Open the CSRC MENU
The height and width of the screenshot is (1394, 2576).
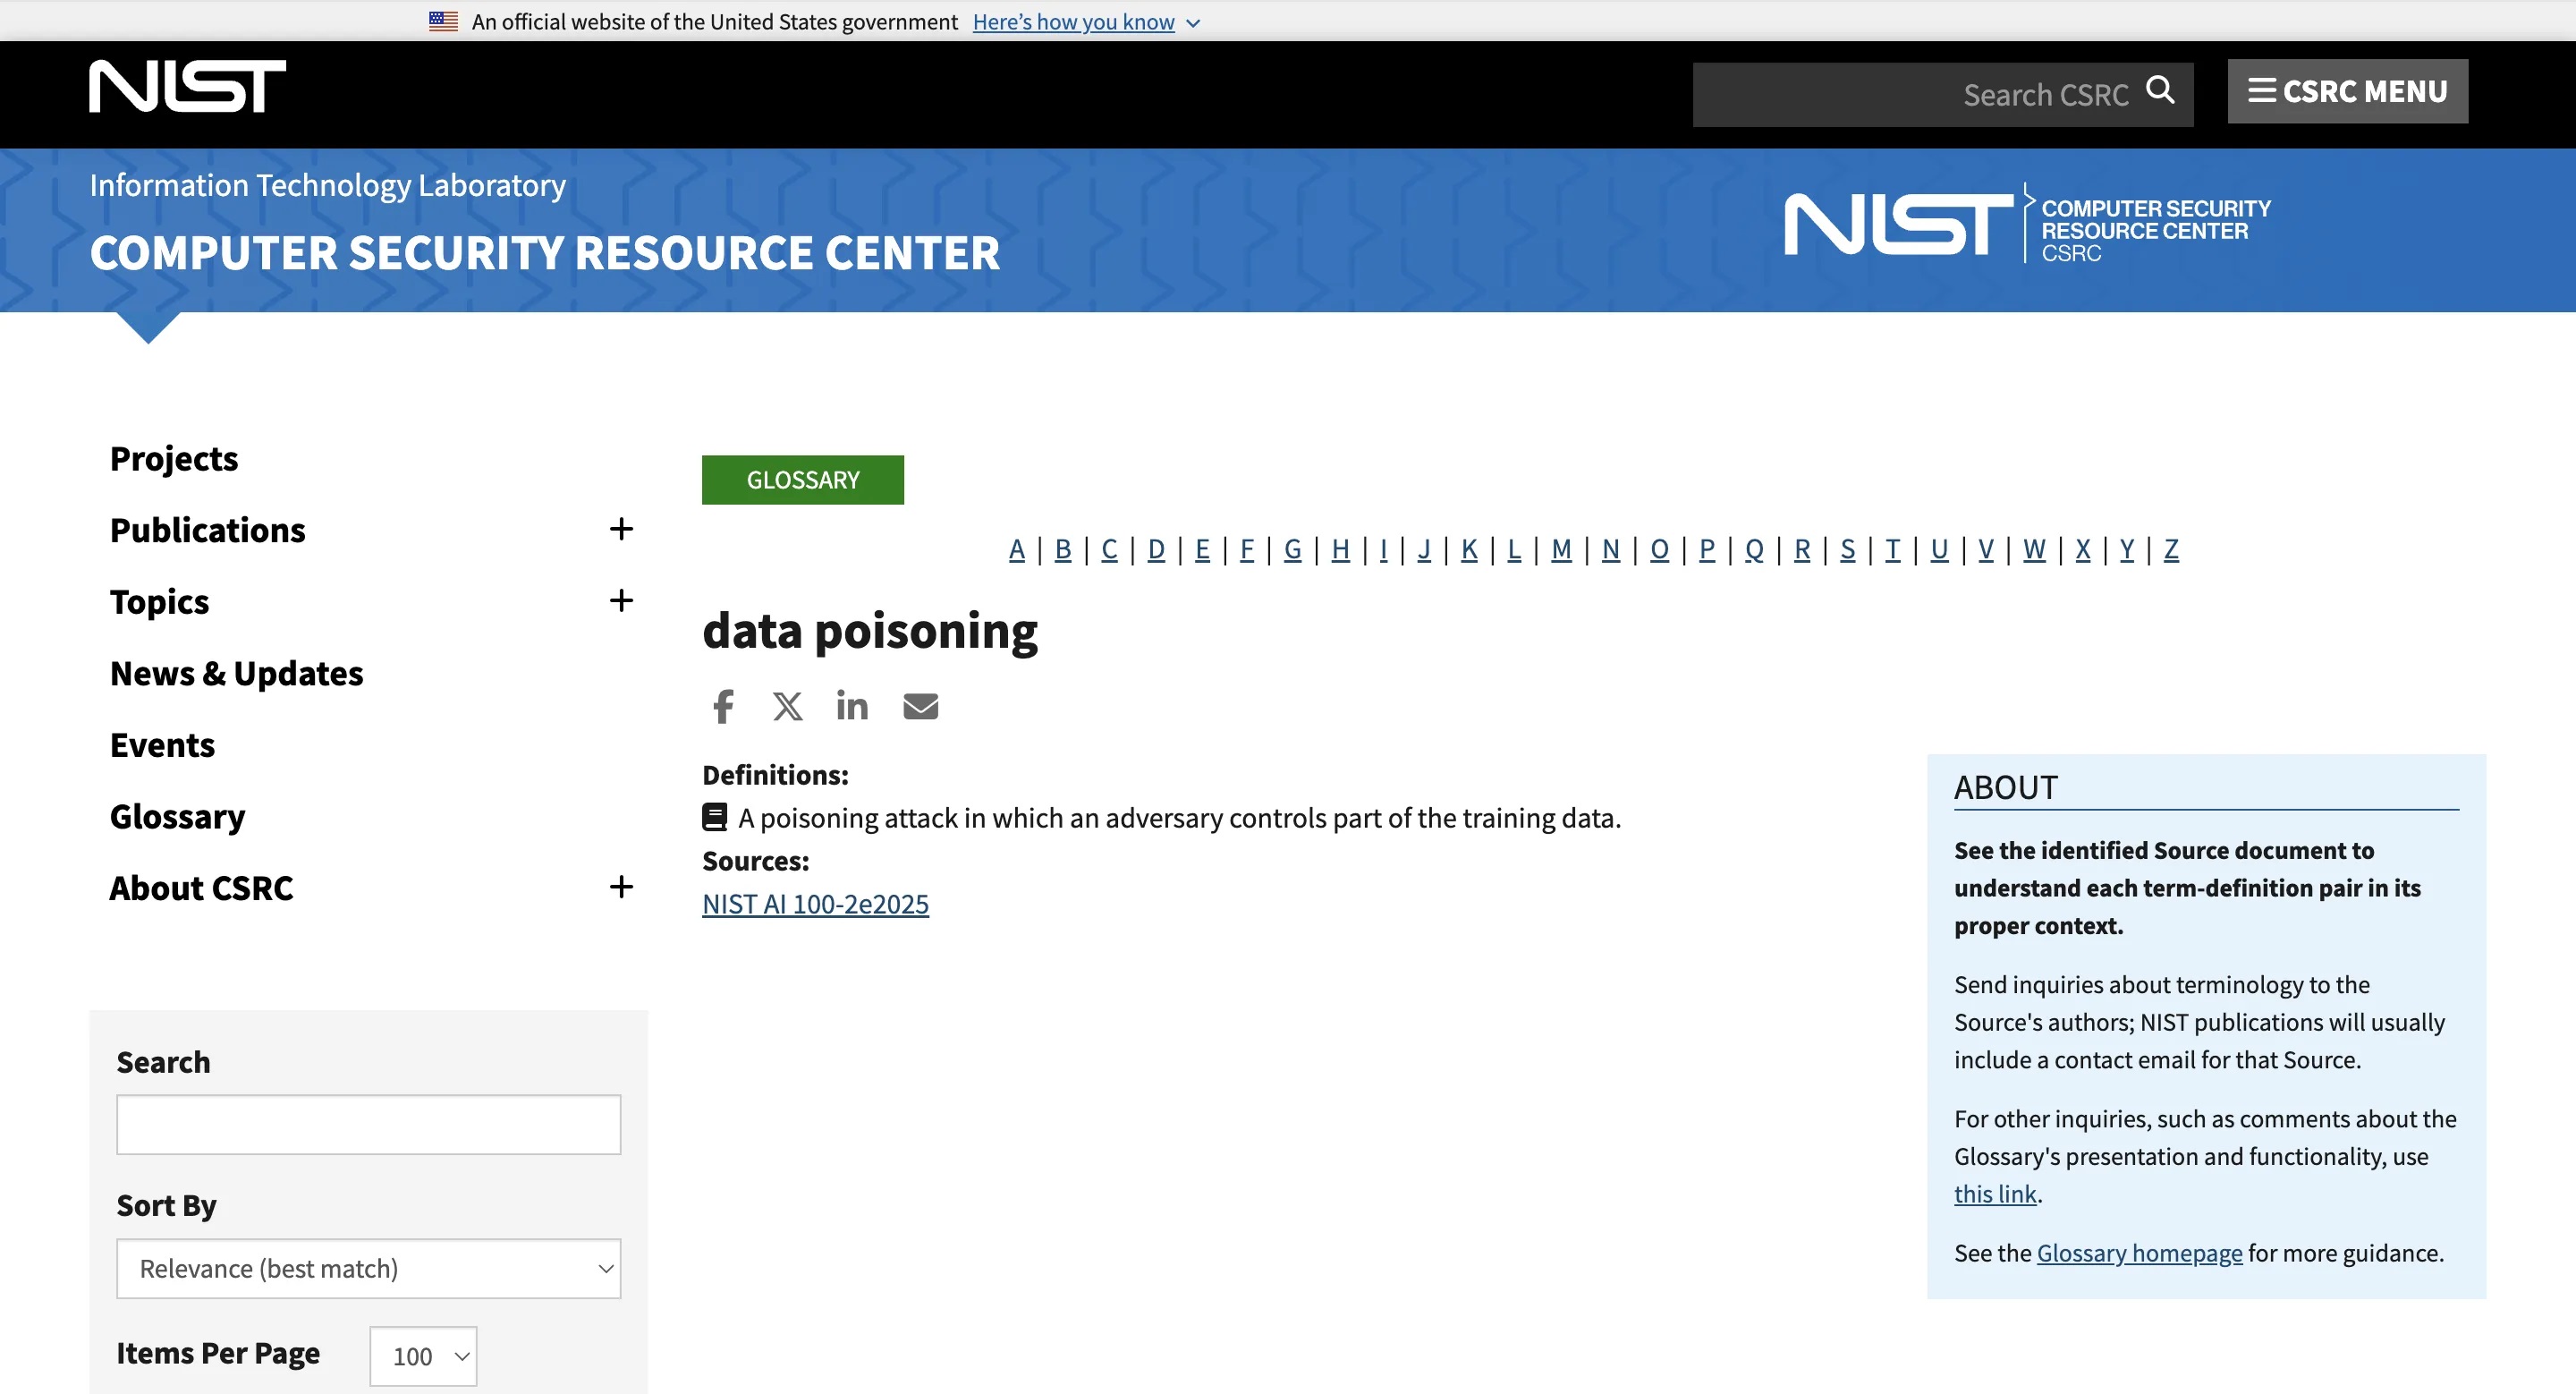click(x=2347, y=91)
